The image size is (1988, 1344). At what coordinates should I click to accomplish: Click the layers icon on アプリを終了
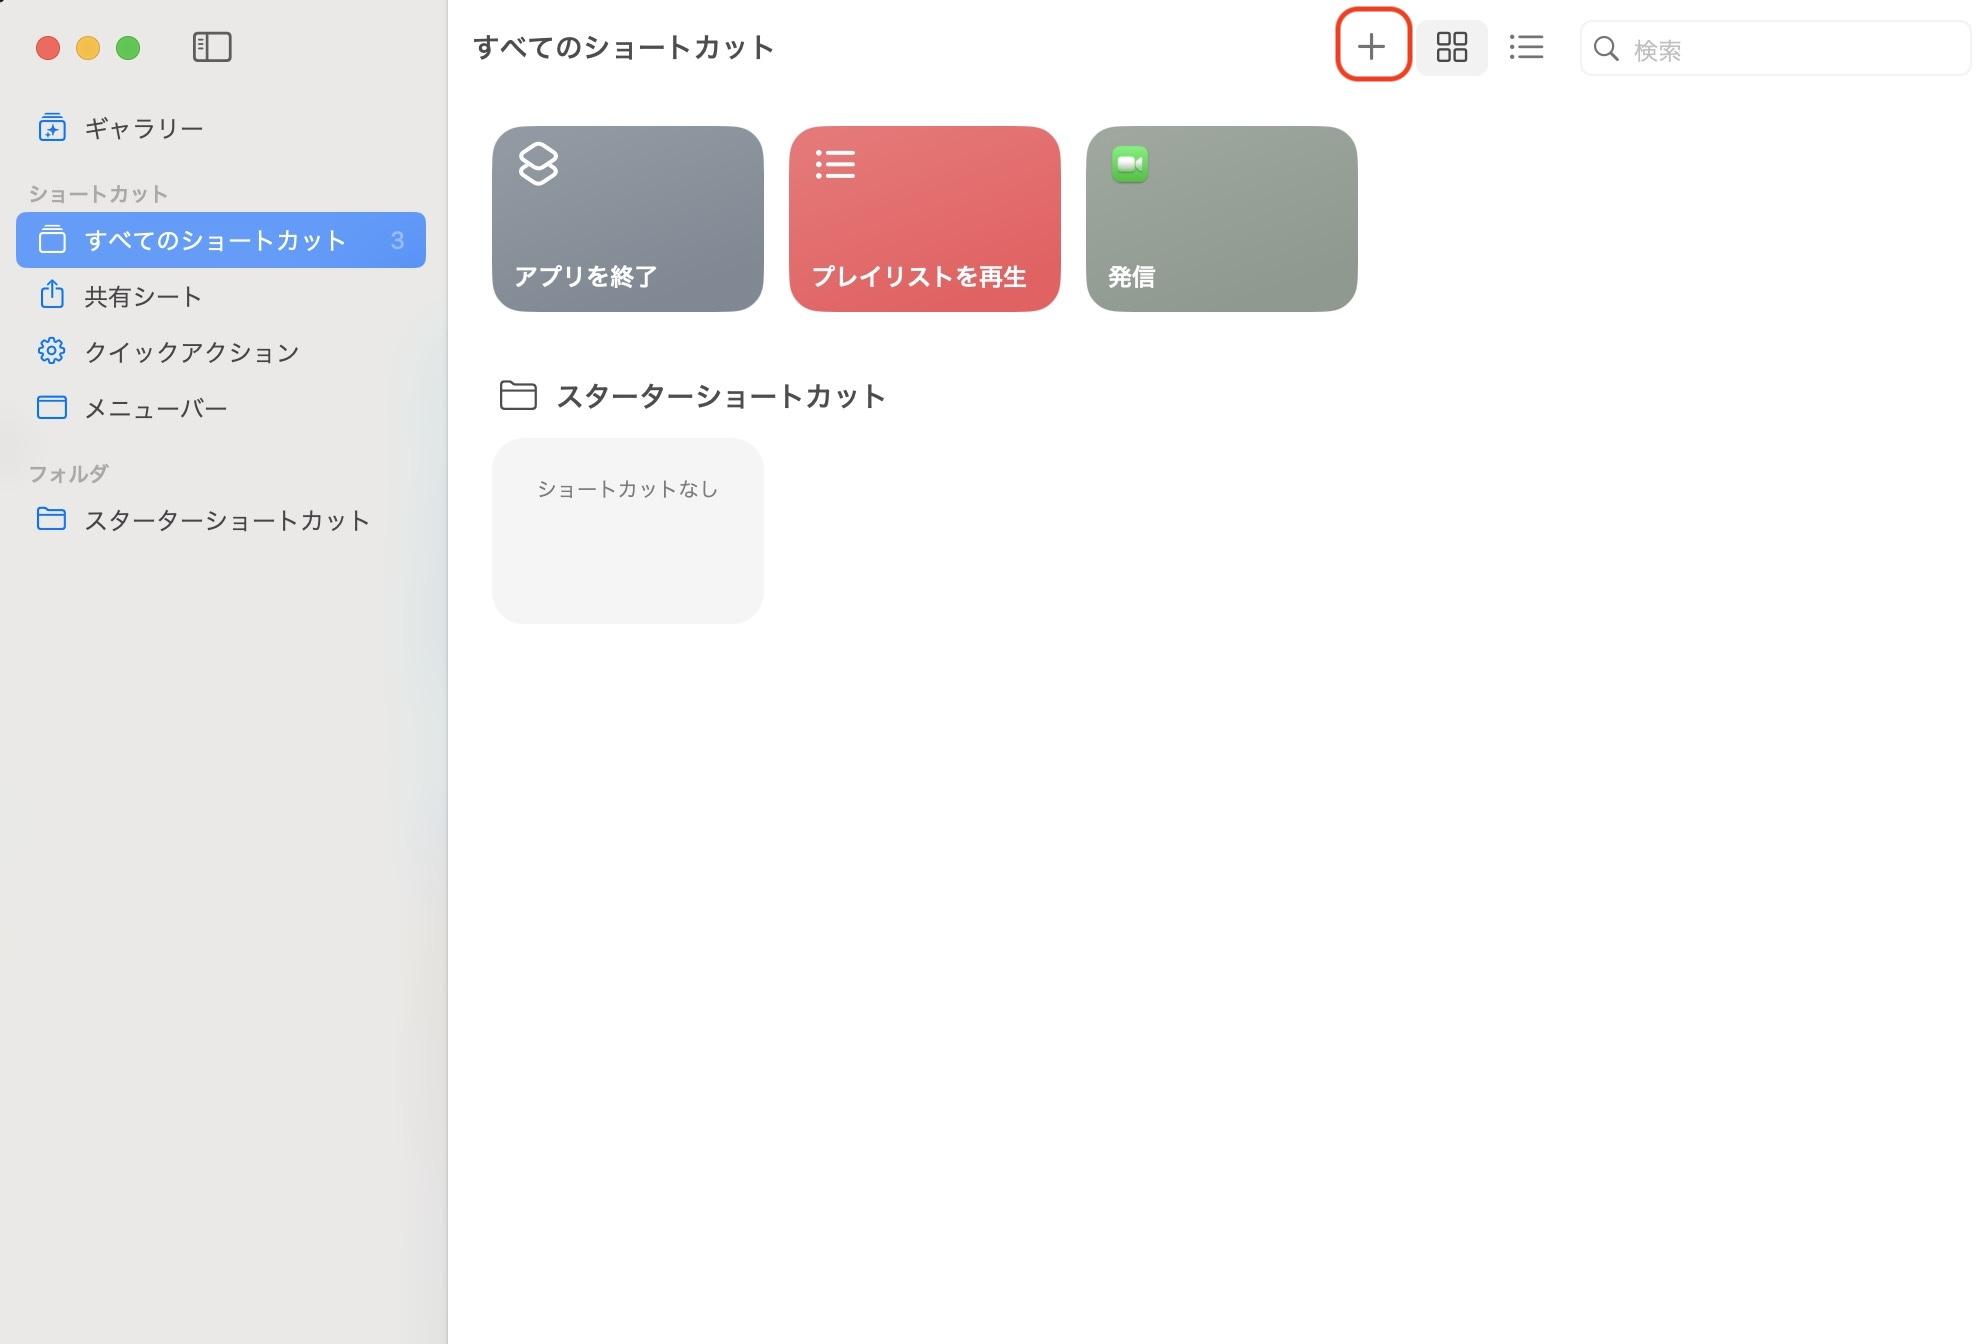pos(538,164)
